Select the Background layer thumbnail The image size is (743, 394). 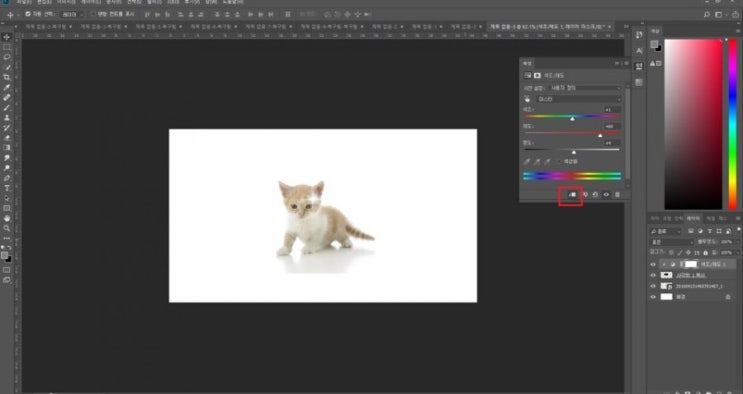[x=667, y=297]
